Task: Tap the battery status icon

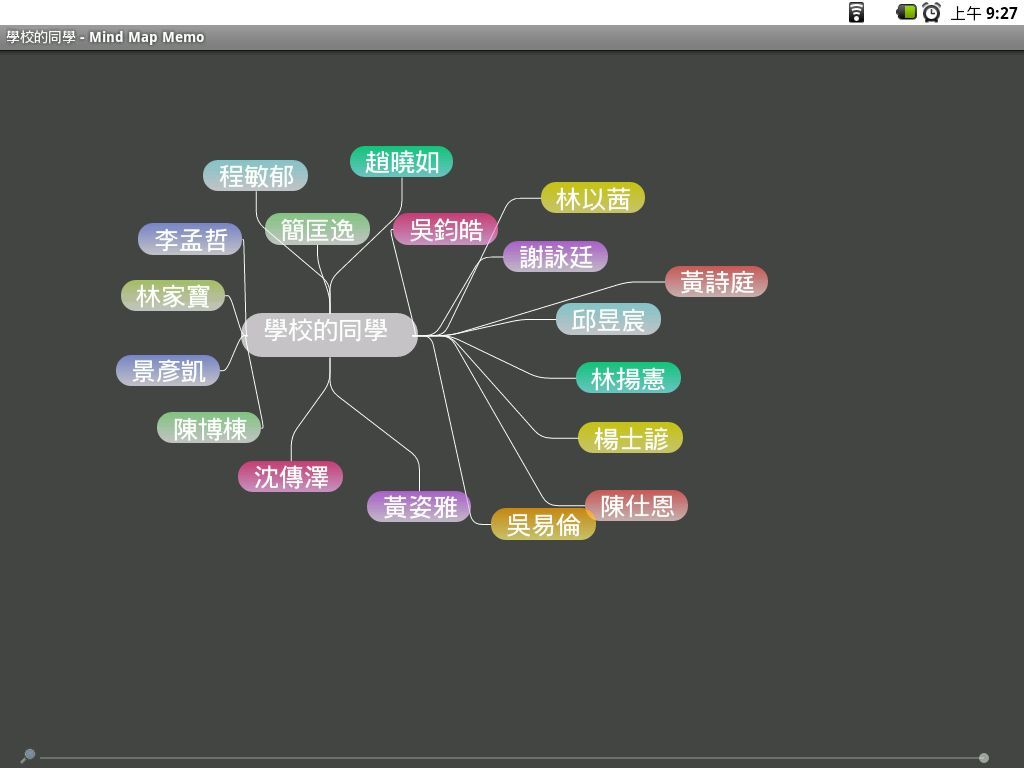Action: tap(906, 12)
